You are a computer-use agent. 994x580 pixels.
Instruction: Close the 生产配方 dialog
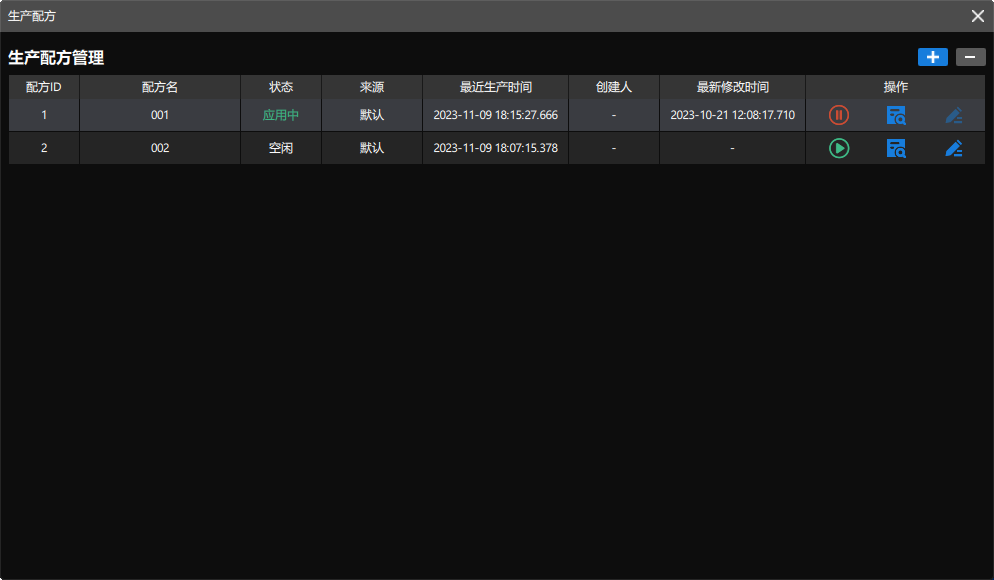[976, 16]
